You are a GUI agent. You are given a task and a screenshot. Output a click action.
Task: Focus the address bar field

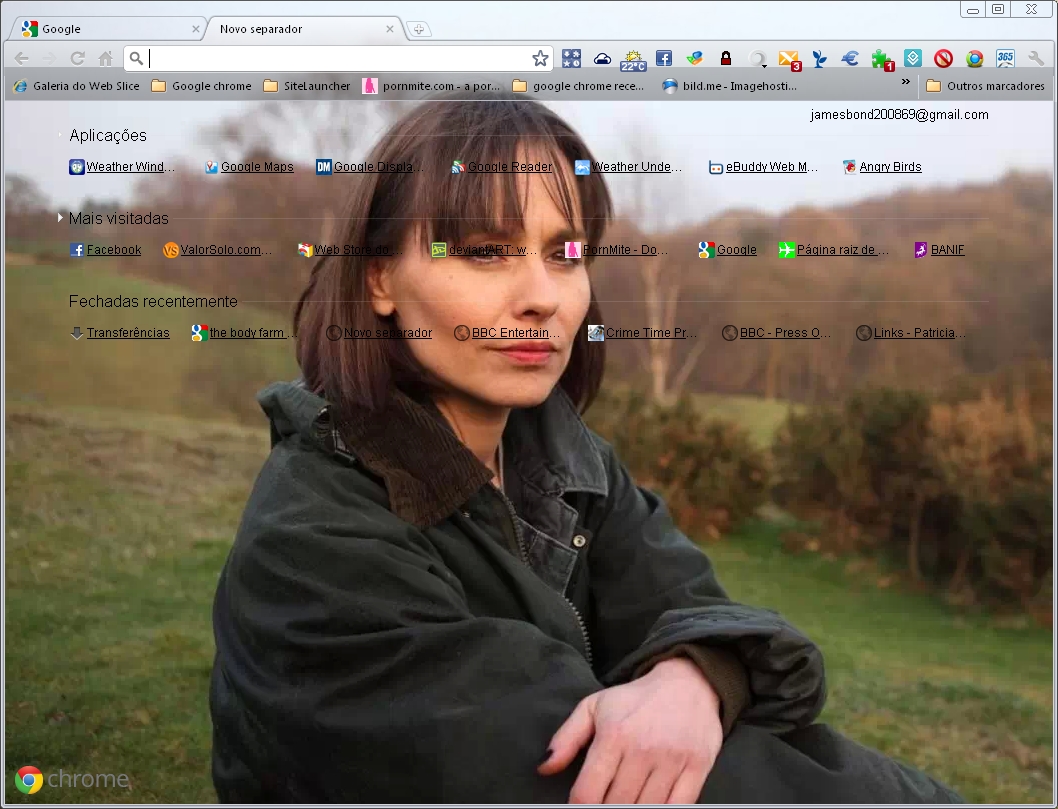[x=337, y=59]
